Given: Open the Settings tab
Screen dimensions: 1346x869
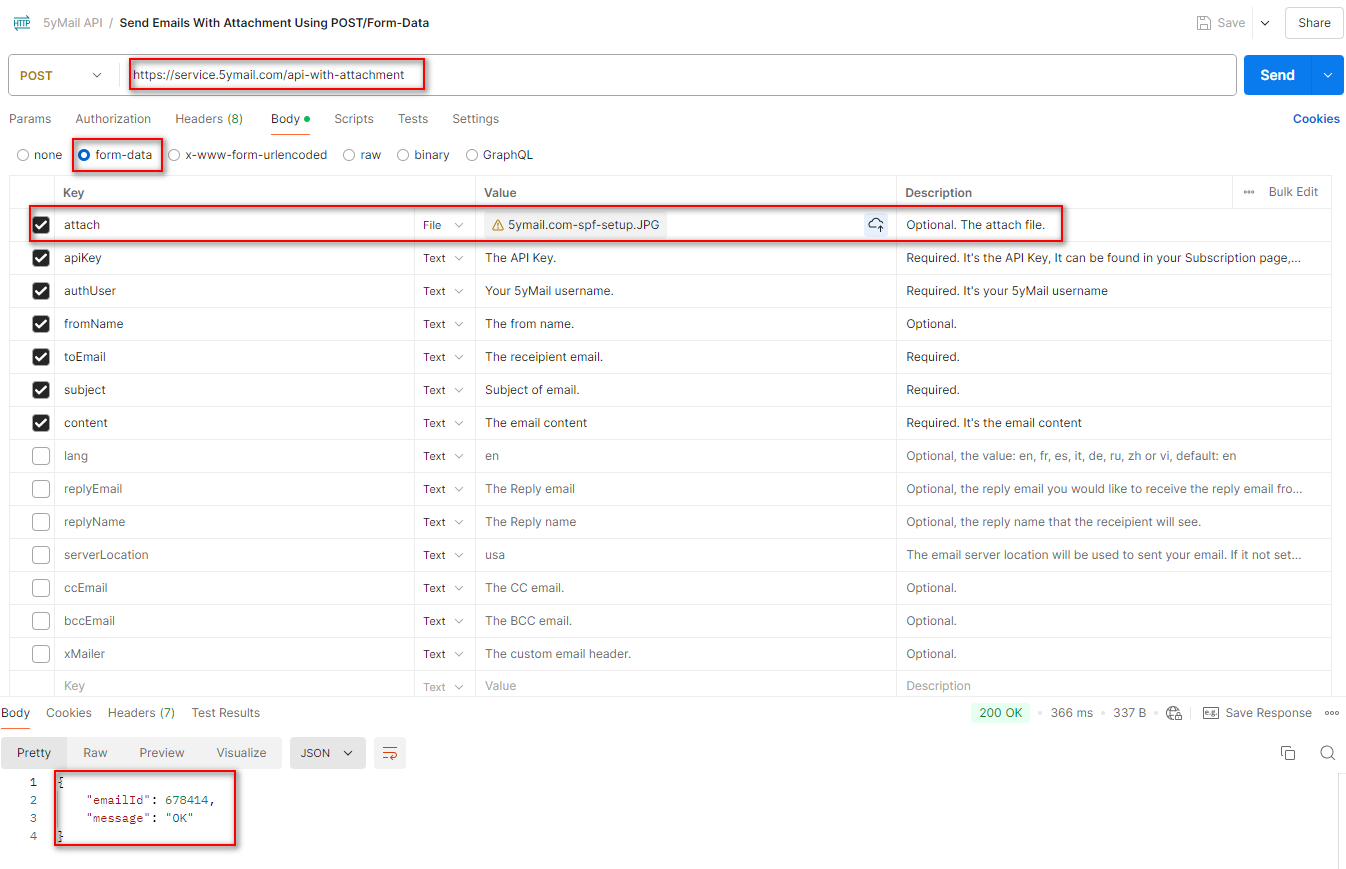Looking at the screenshot, I should pos(475,118).
